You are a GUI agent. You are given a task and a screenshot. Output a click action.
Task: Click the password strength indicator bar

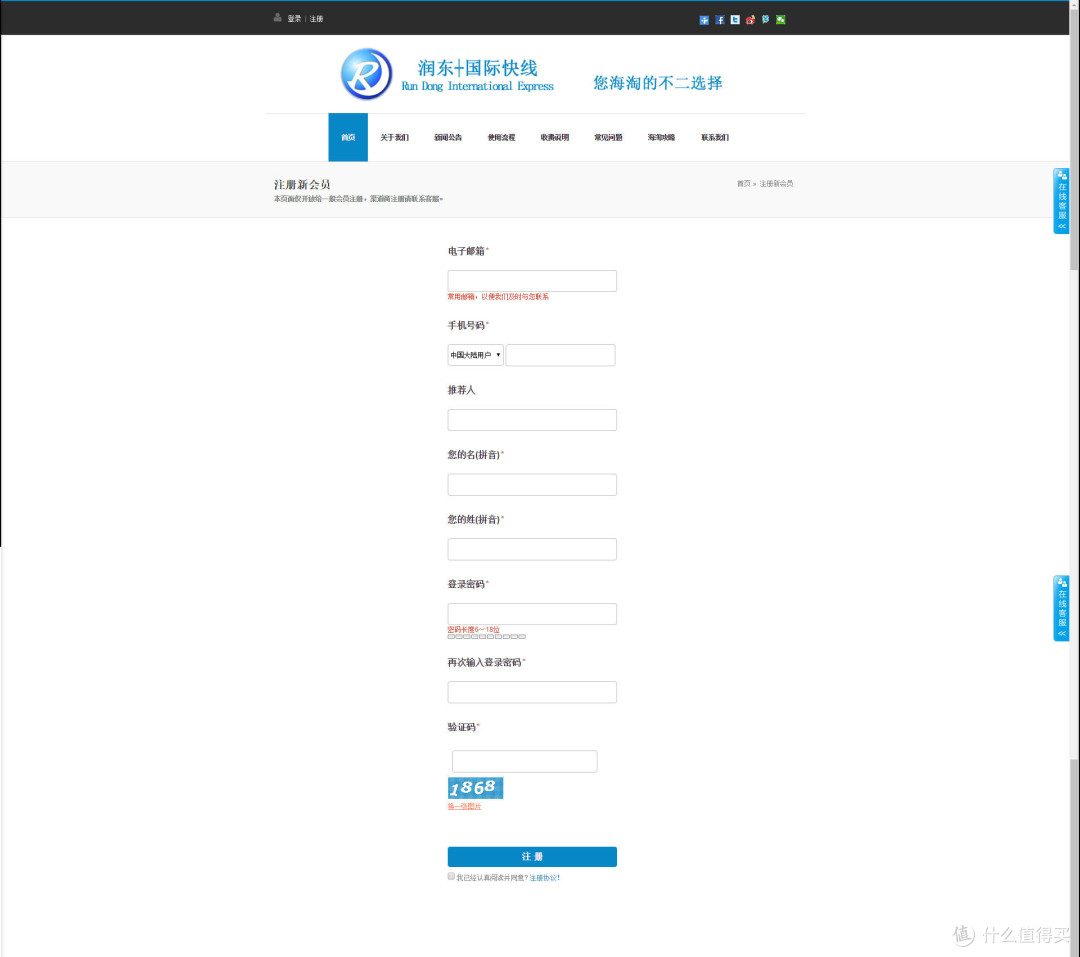(x=486, y=637)
